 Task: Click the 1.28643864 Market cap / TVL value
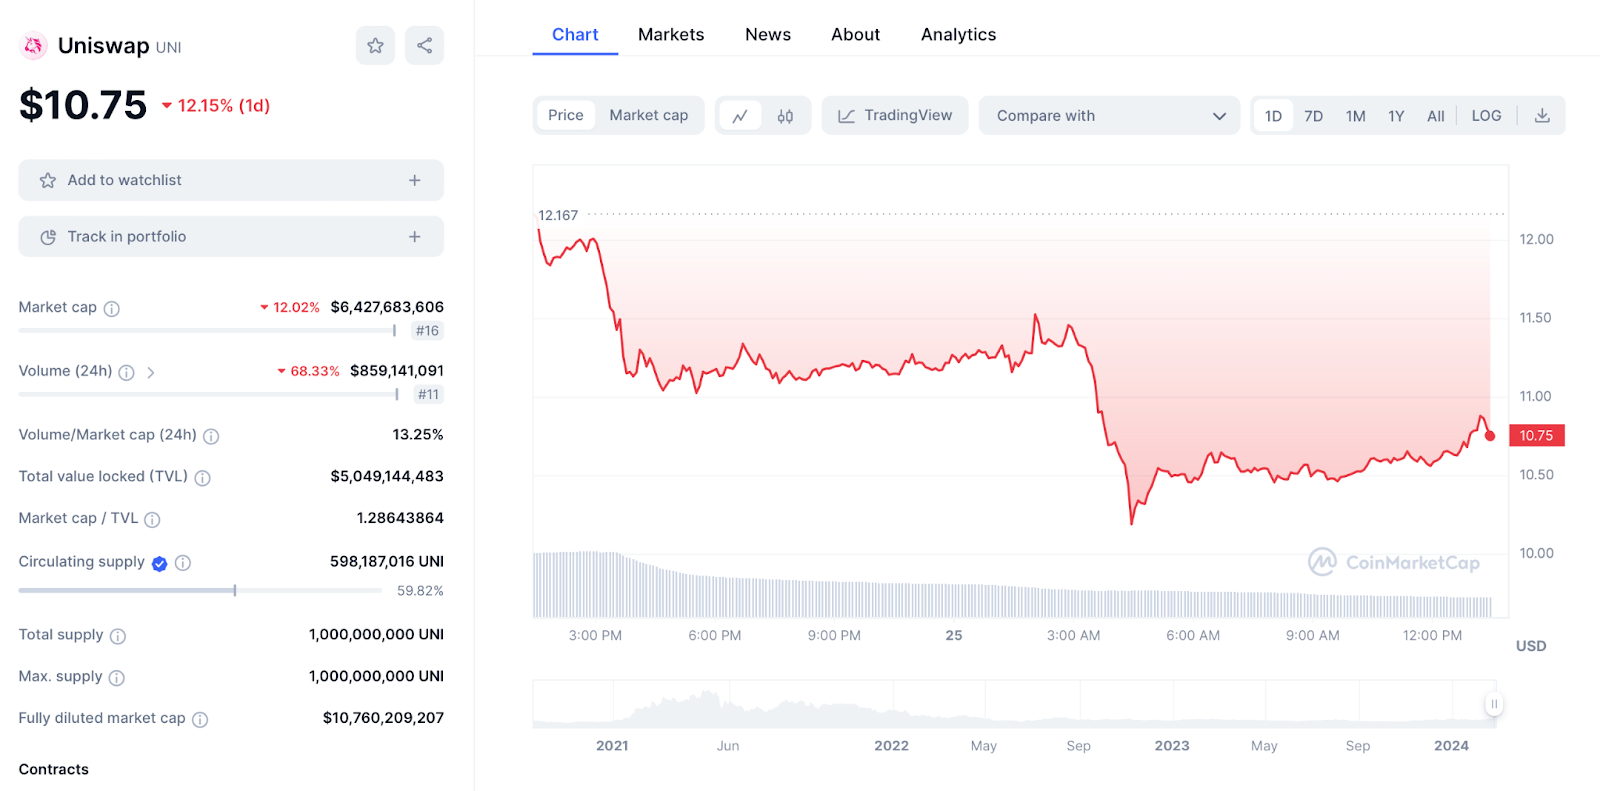tap(400, 518)
